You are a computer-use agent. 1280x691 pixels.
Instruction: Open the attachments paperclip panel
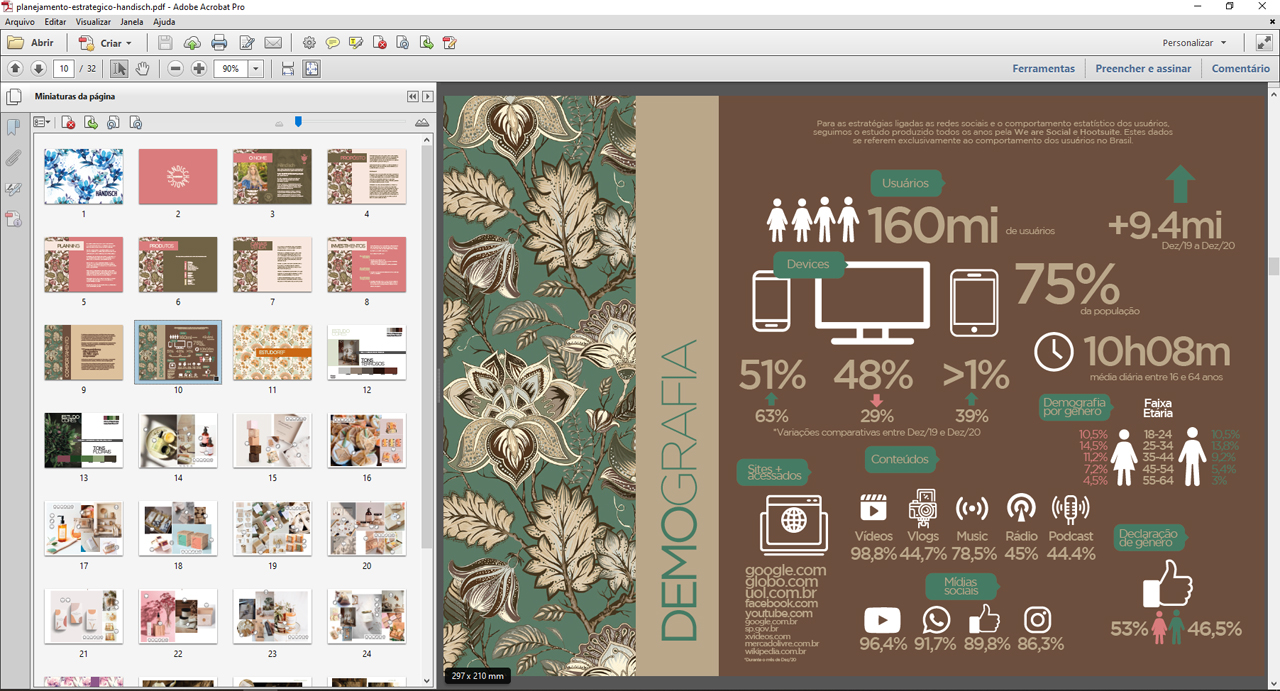(x=14, y=159)
